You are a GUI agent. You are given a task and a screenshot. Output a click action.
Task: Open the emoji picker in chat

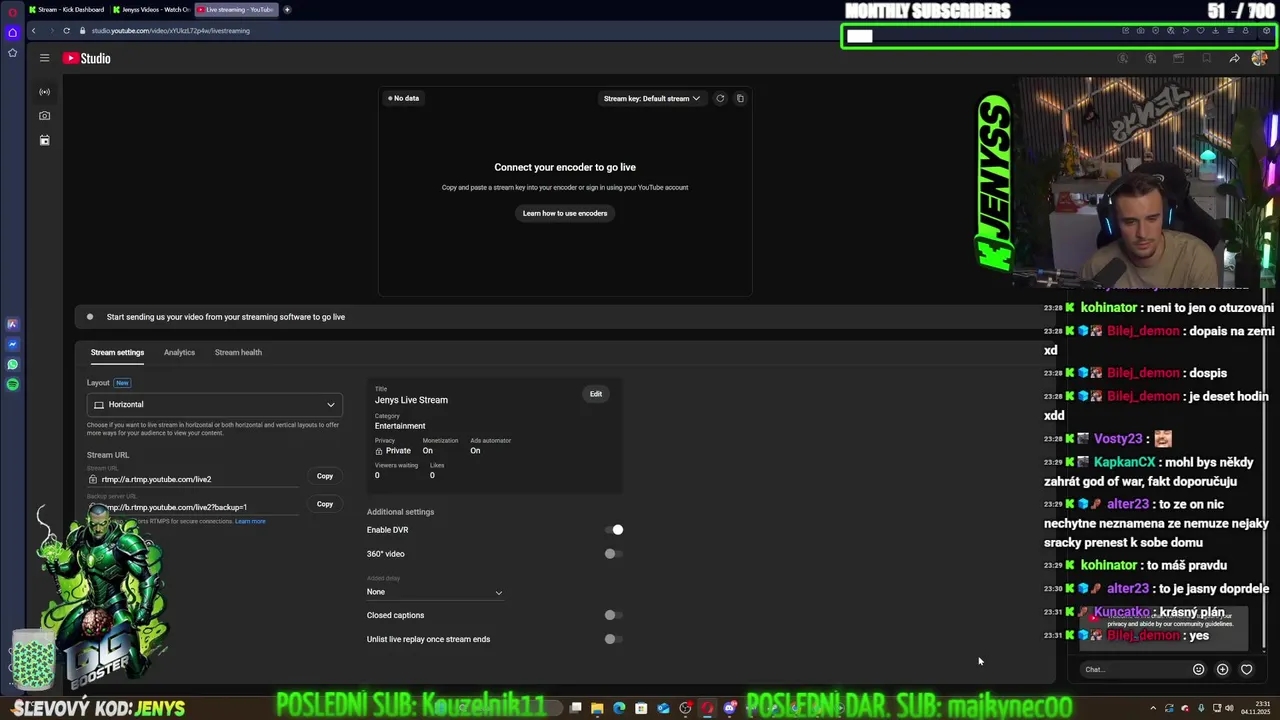tap(1198, 669)
